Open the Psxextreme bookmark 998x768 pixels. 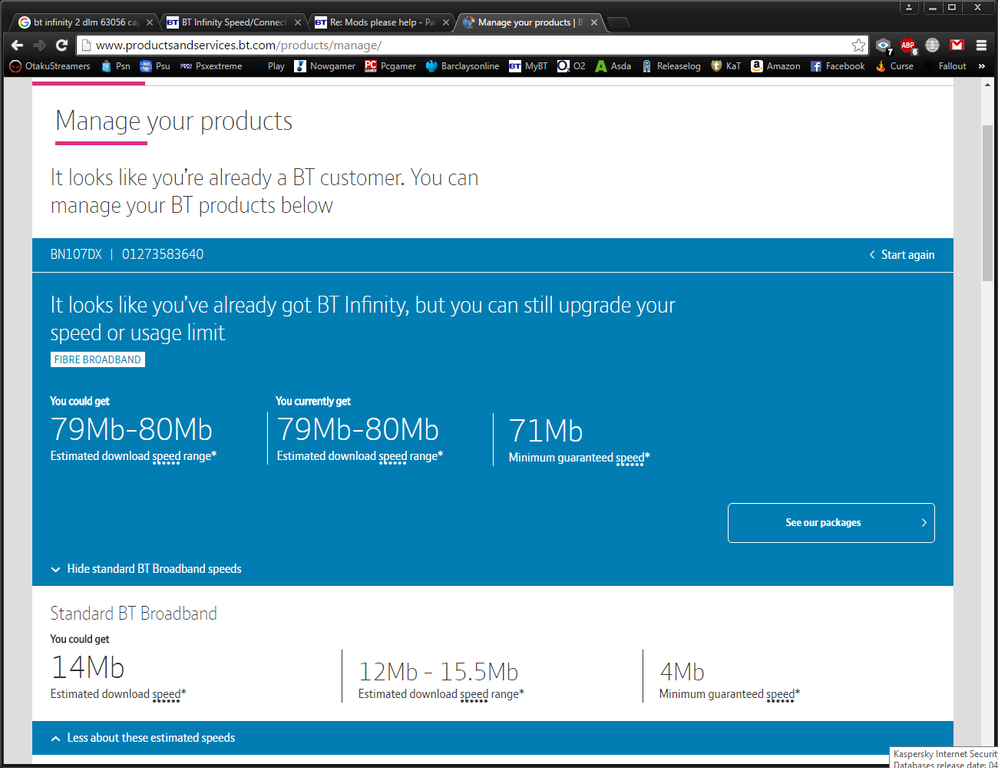(x=211, y=66)
